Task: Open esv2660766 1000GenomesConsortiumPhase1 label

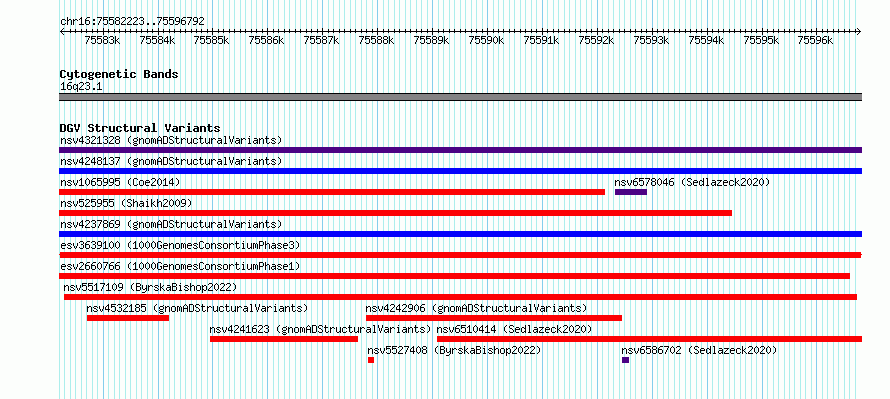Action: pyautogui.click(x=180, y=266)
